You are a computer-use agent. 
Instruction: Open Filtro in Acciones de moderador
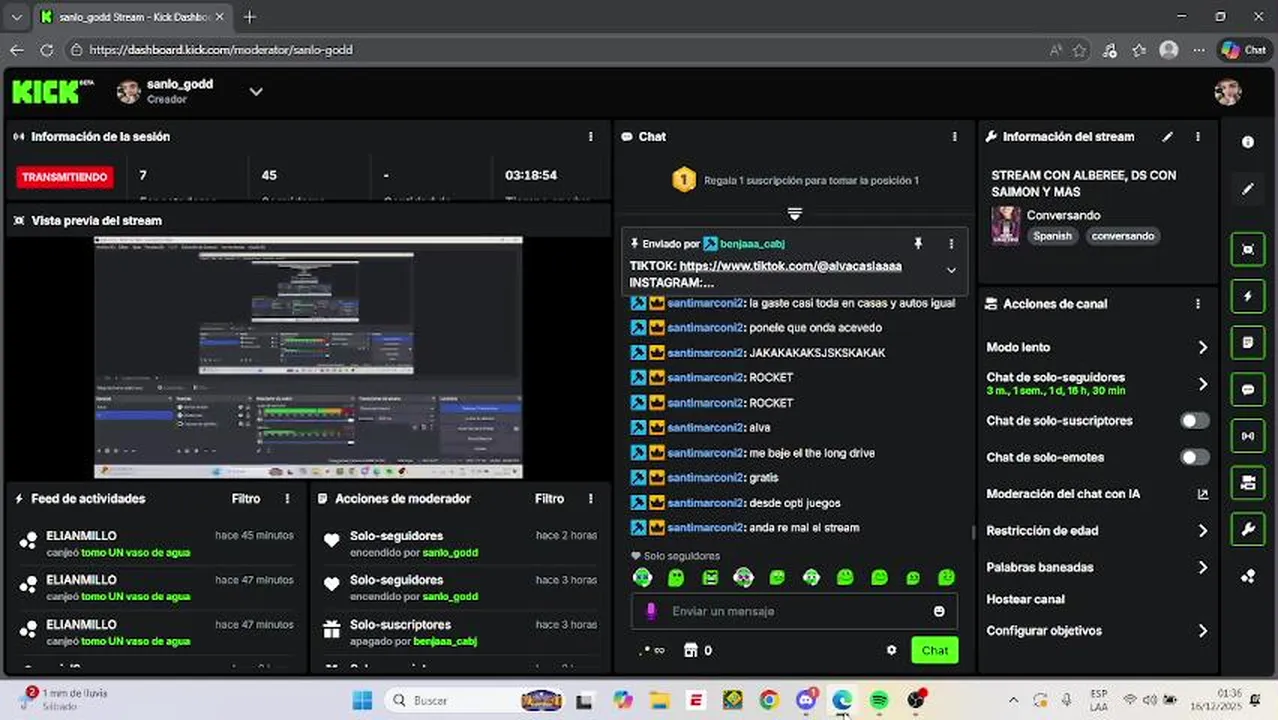coord(549,498)
